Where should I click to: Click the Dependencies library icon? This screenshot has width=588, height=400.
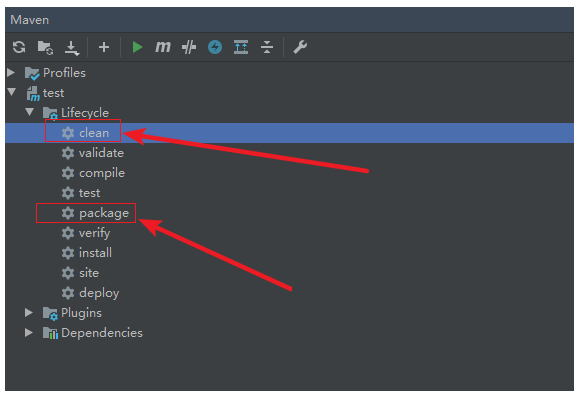point(50,333)
